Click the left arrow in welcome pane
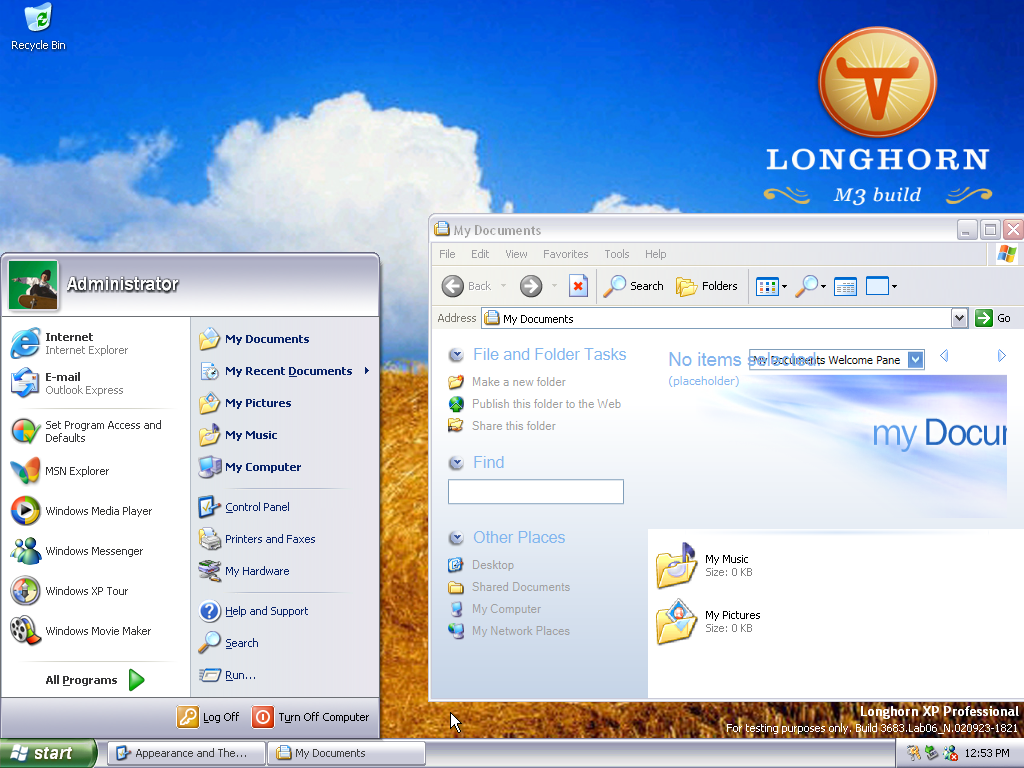This screenshot has height=768, width=1024. point(944,356)
